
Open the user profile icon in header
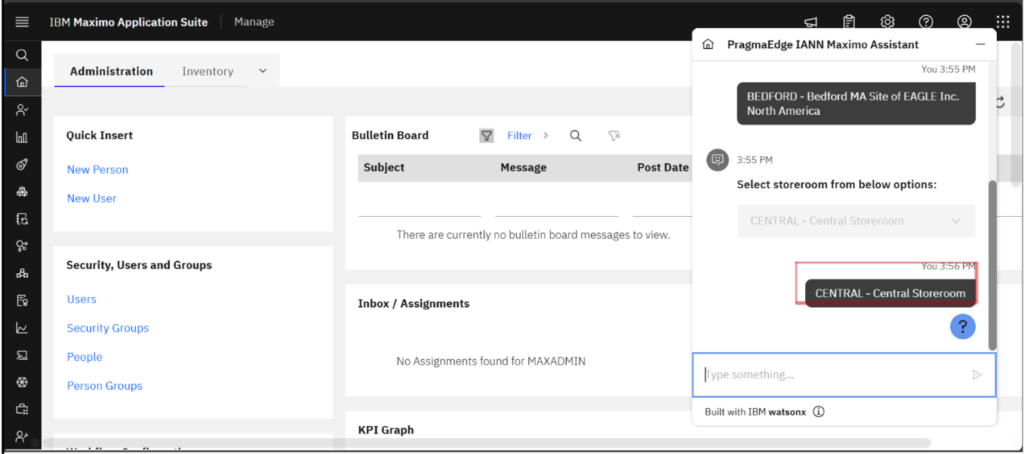[x=965, y=22]
